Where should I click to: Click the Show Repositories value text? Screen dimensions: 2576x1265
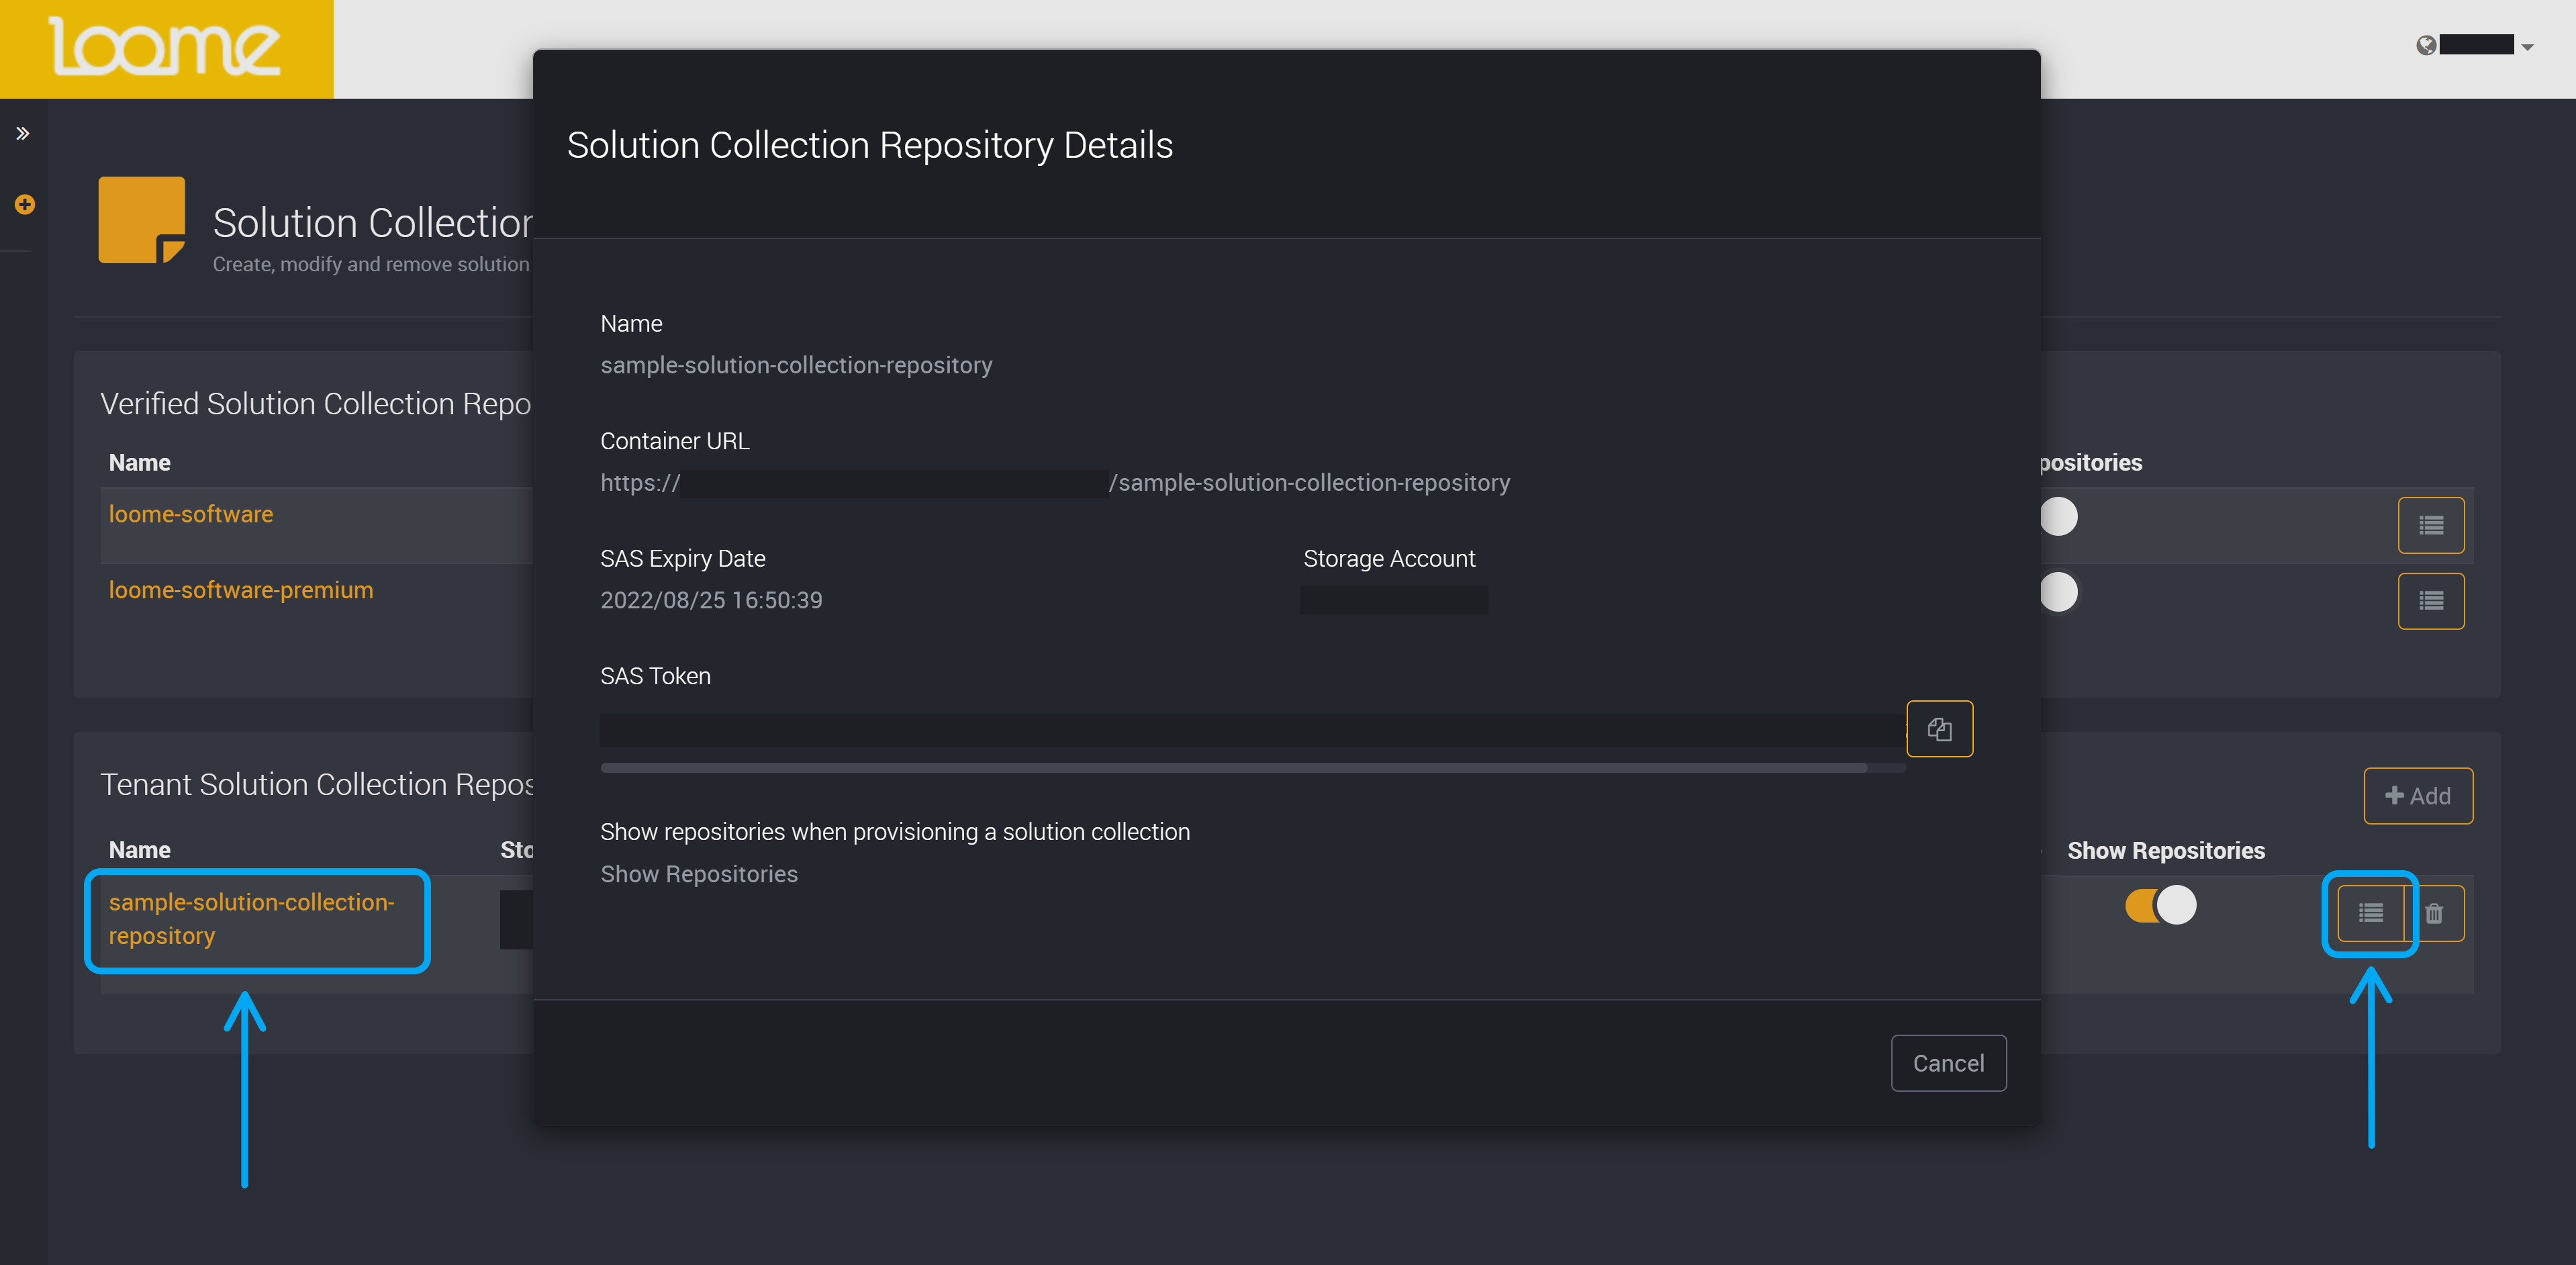click(699, 874)
